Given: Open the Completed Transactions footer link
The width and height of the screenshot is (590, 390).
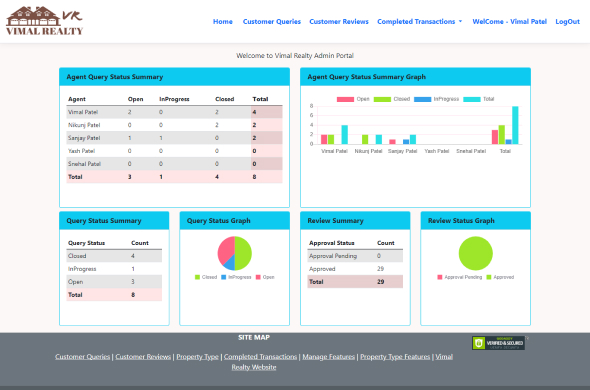Looking at the screenshot, I should pyautogui.click(x=260, y=357).
